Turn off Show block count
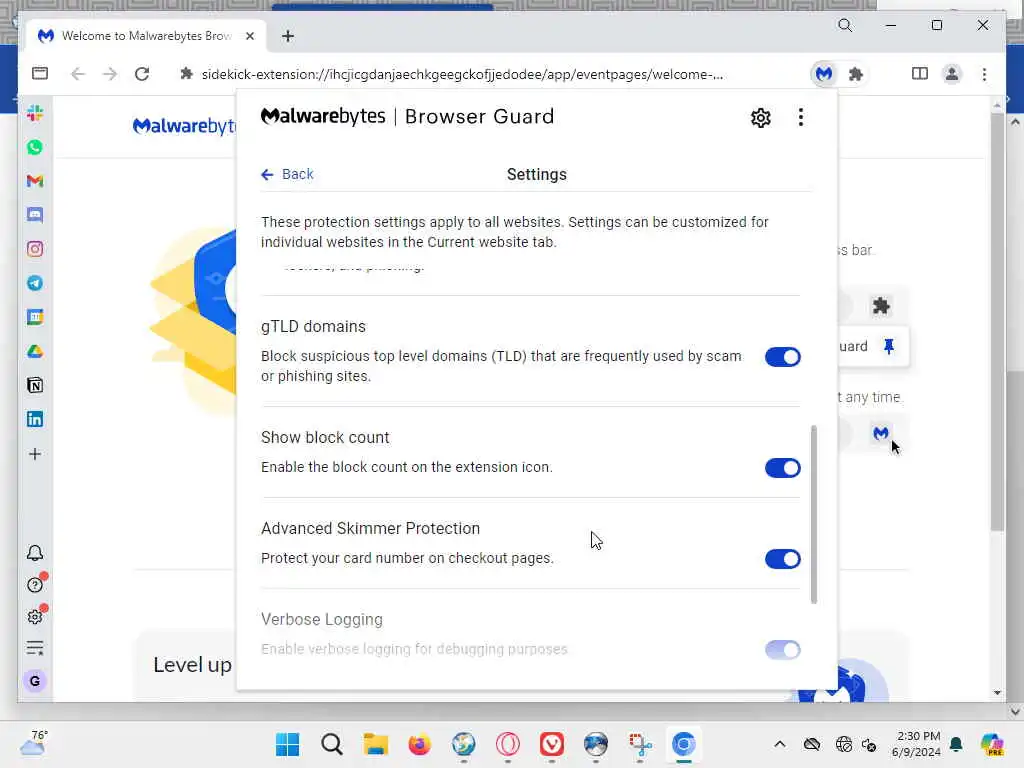The width and height of the screenshot is (1024, 768). click(782, 468)
